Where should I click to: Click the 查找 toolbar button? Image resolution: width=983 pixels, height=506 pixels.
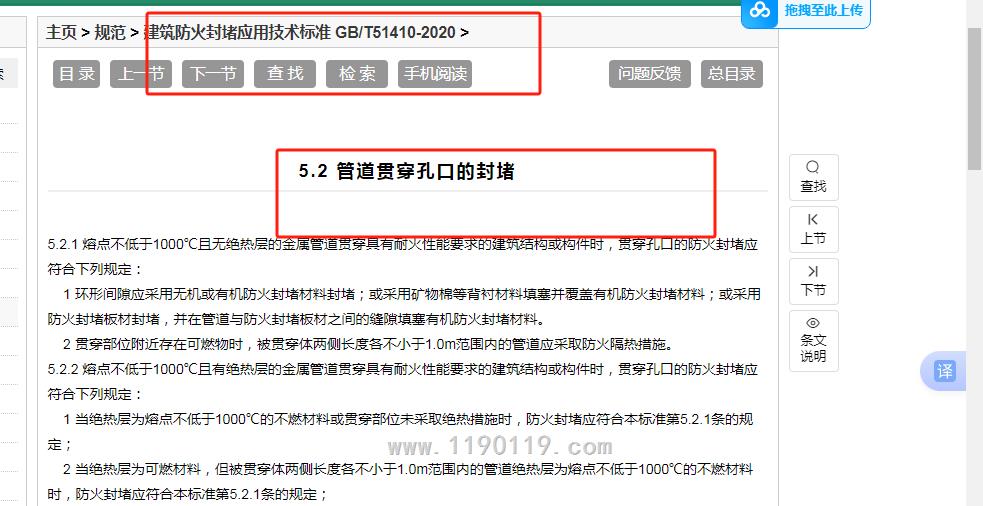point(285,74)
